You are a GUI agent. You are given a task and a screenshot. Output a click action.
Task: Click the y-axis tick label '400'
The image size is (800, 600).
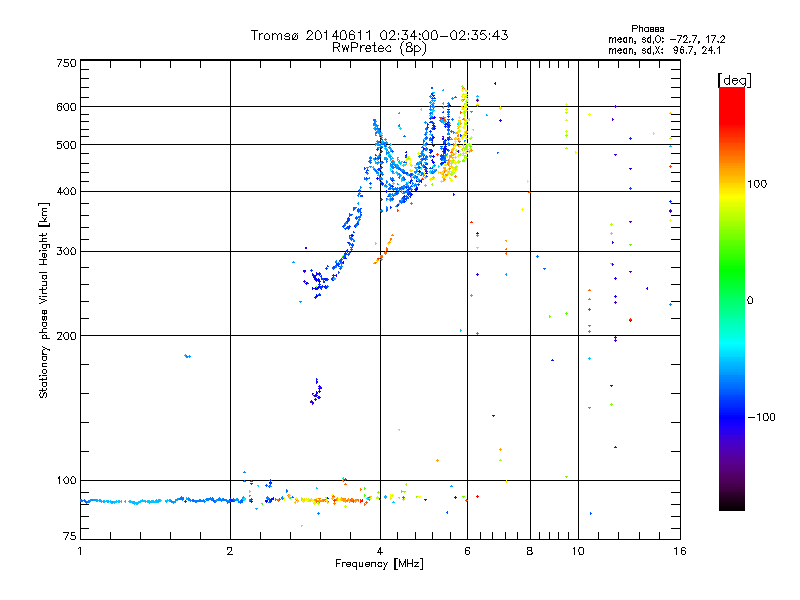(66, 192)
